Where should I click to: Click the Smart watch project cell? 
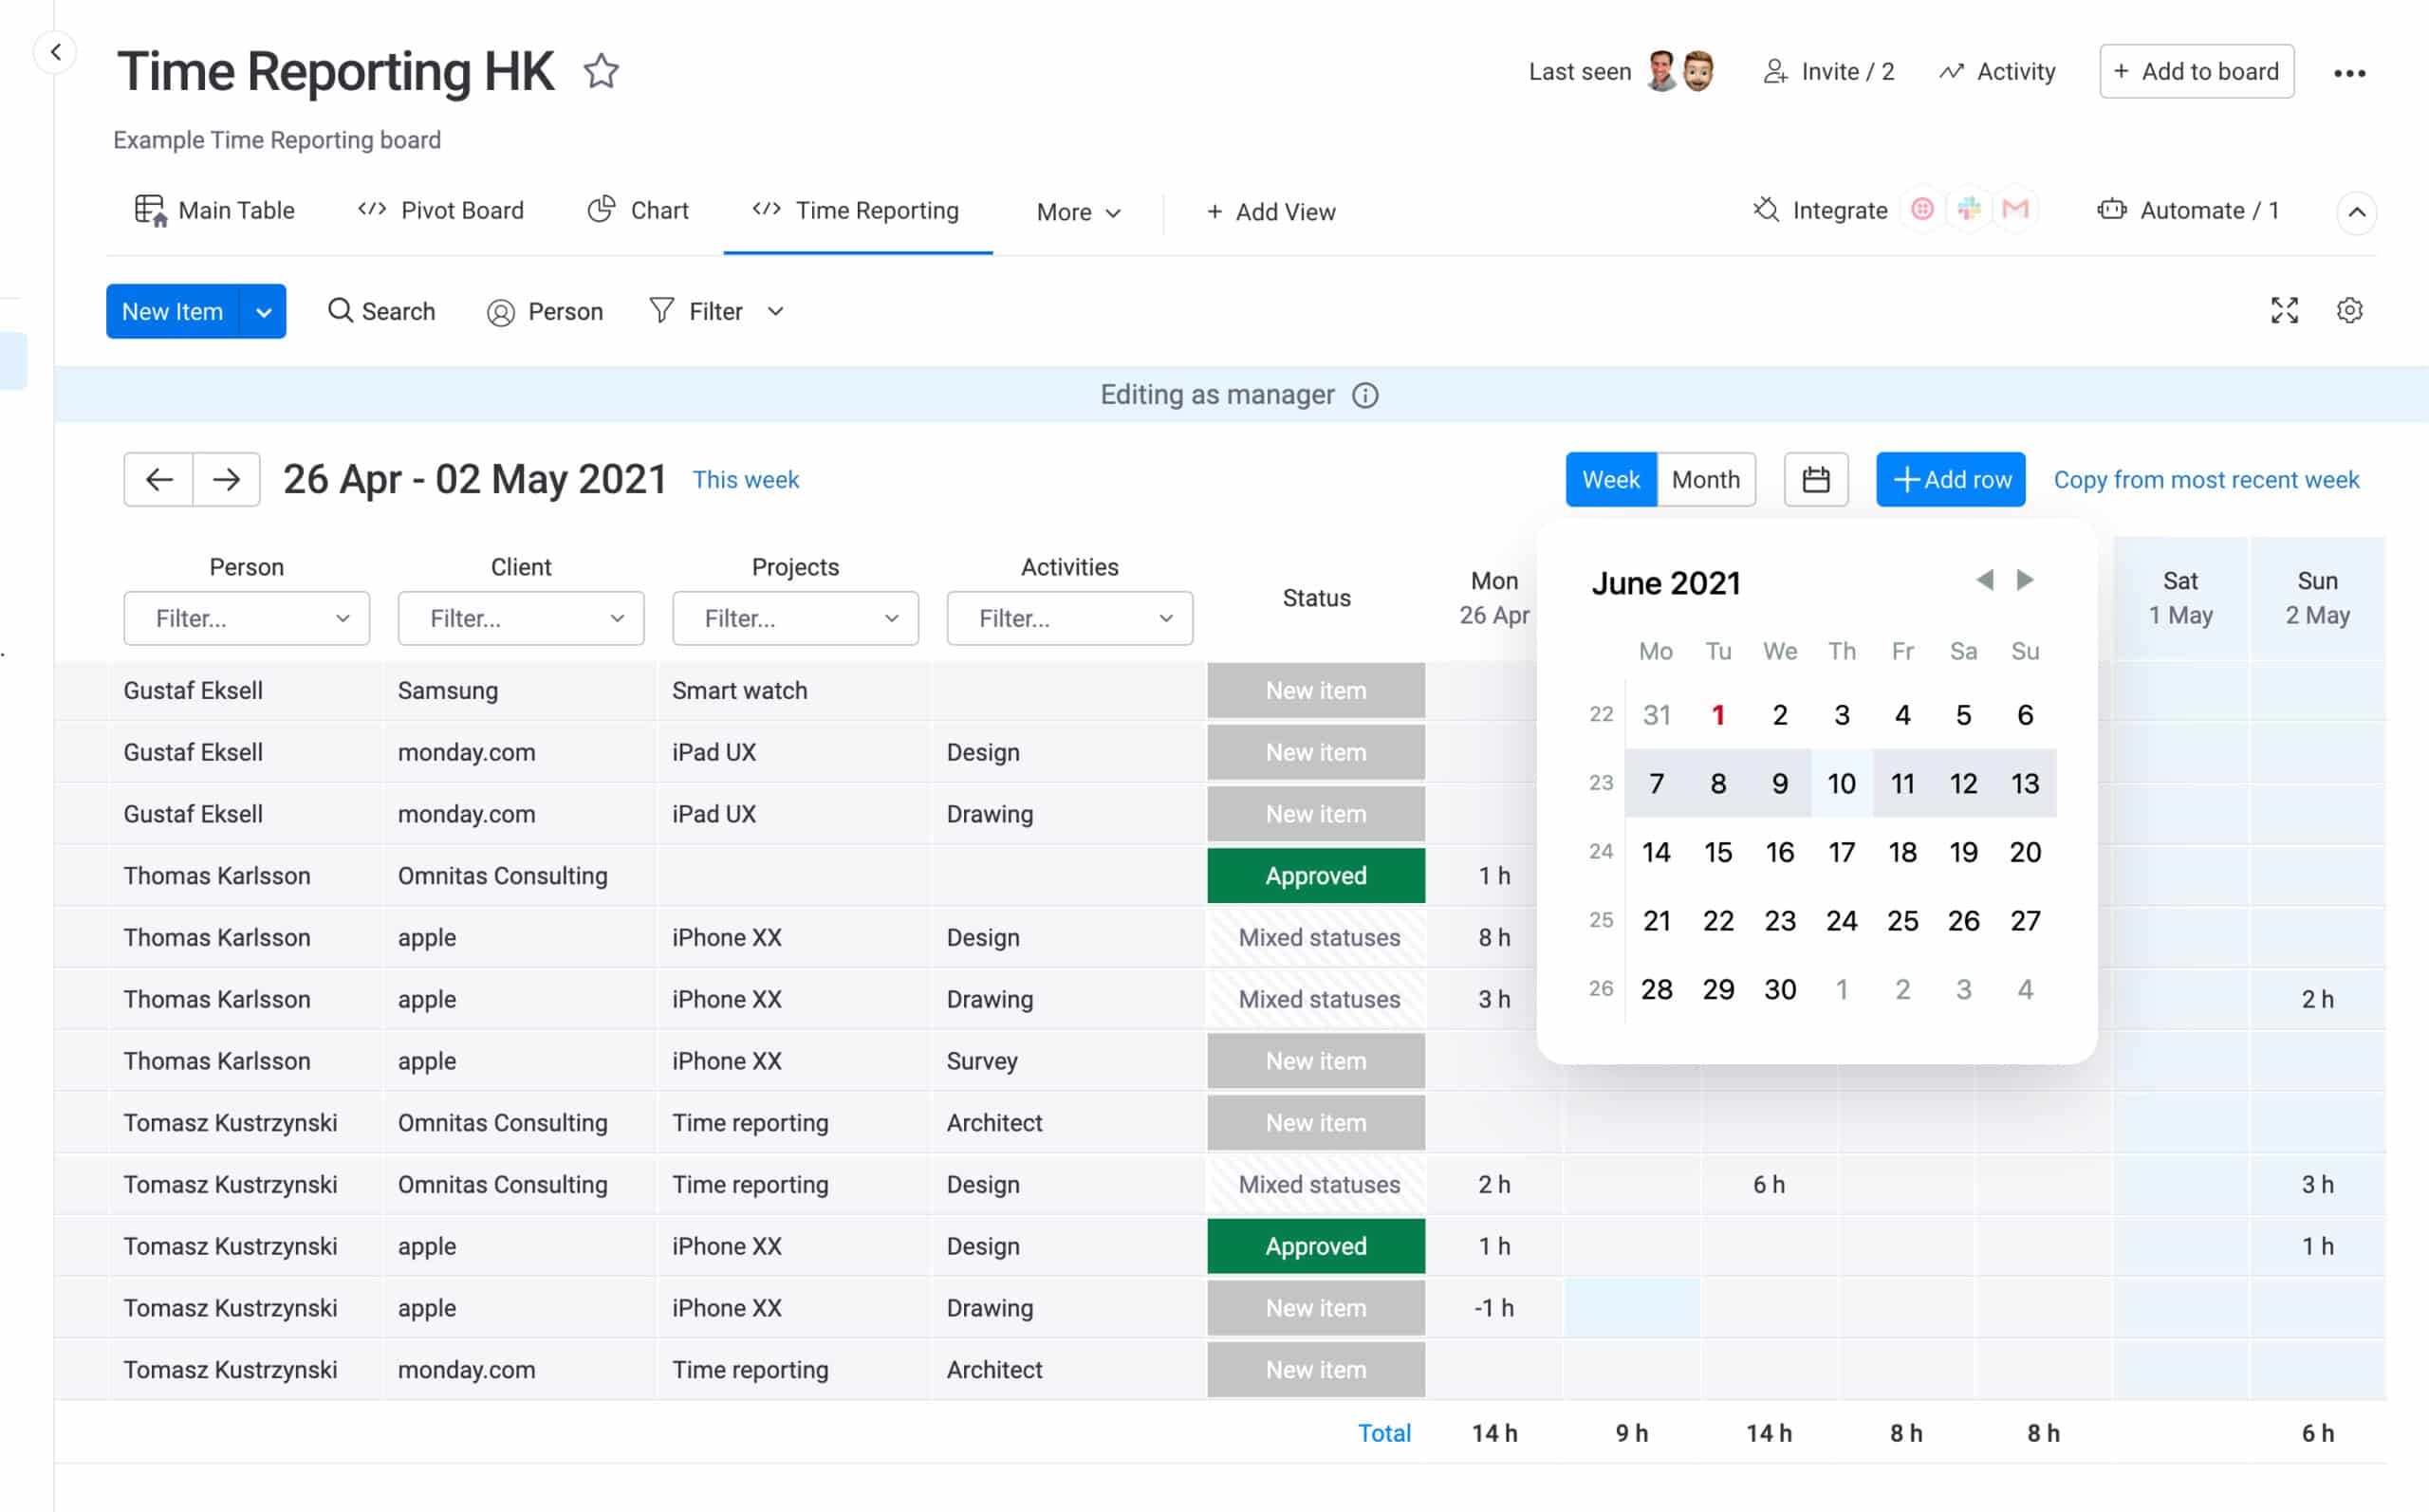[x=795, y=691]
